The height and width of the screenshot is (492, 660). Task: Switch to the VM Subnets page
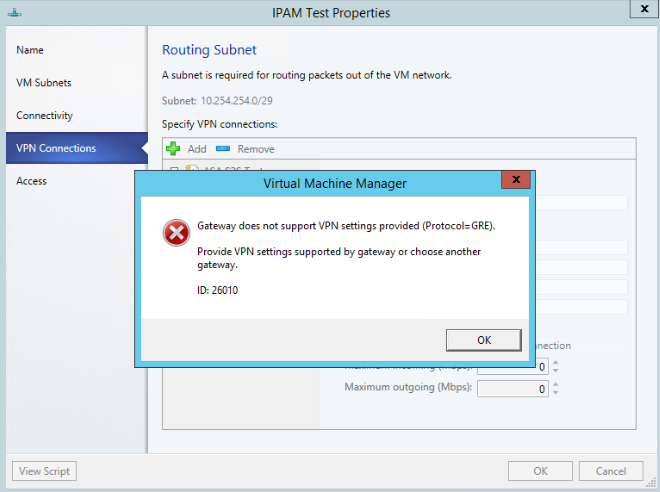pos(44,83)
